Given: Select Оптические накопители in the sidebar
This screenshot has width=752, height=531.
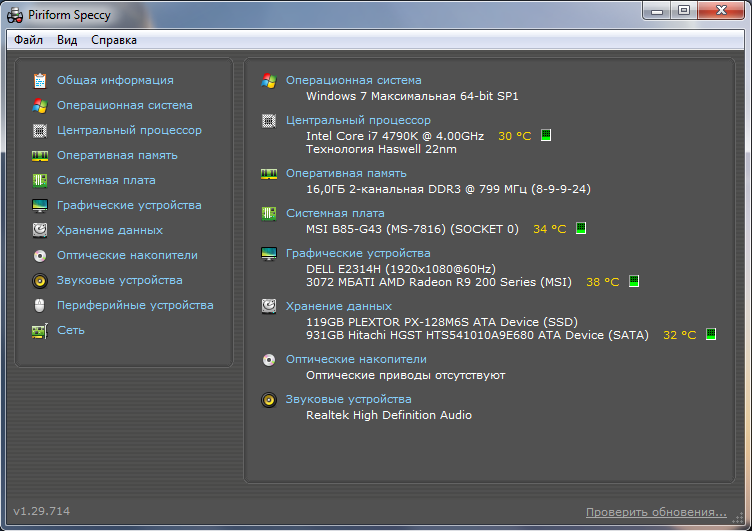Looking at the screenshot, I should tap(127, 255).
